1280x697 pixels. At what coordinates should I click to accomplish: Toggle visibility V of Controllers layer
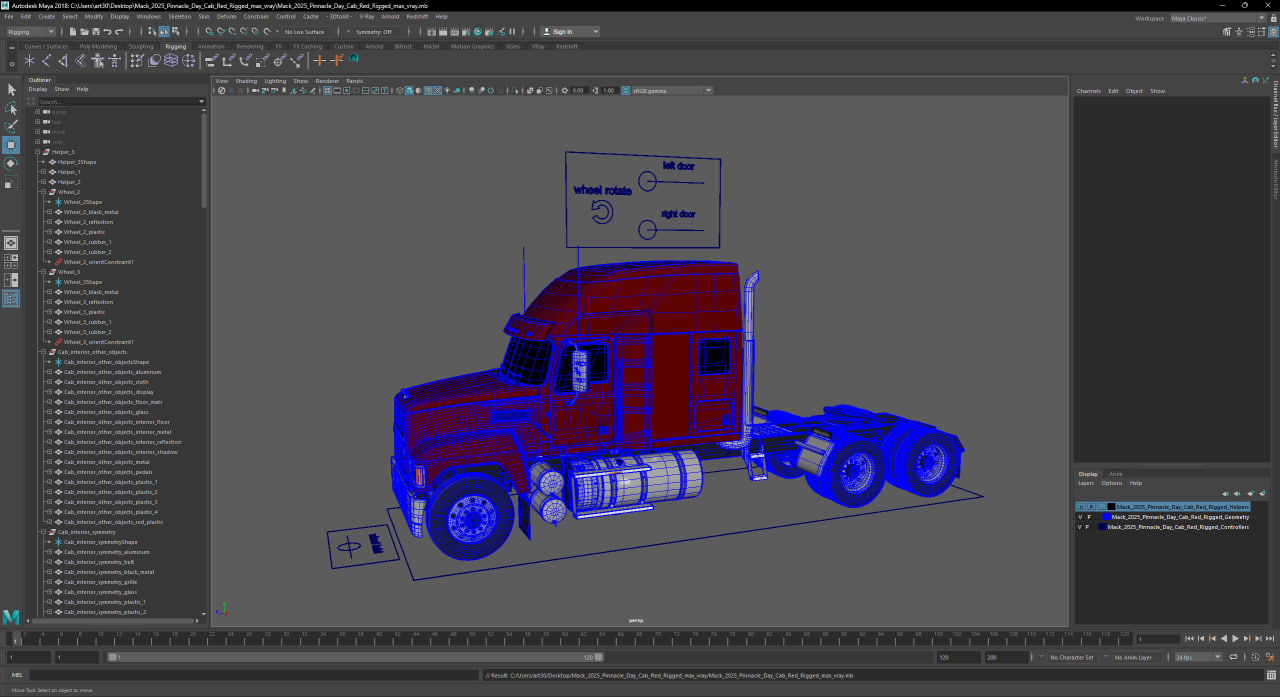point(1080,527)
